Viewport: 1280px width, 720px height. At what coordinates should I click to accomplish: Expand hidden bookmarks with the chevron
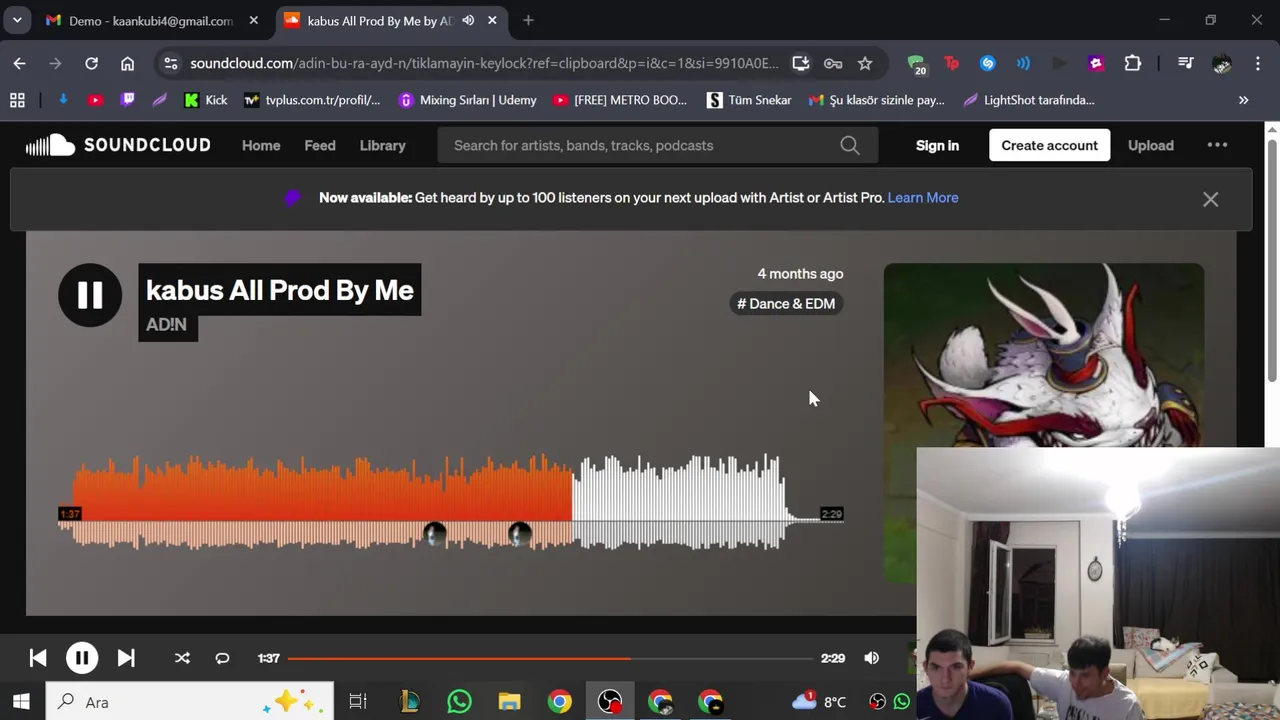pos(1243,100)
